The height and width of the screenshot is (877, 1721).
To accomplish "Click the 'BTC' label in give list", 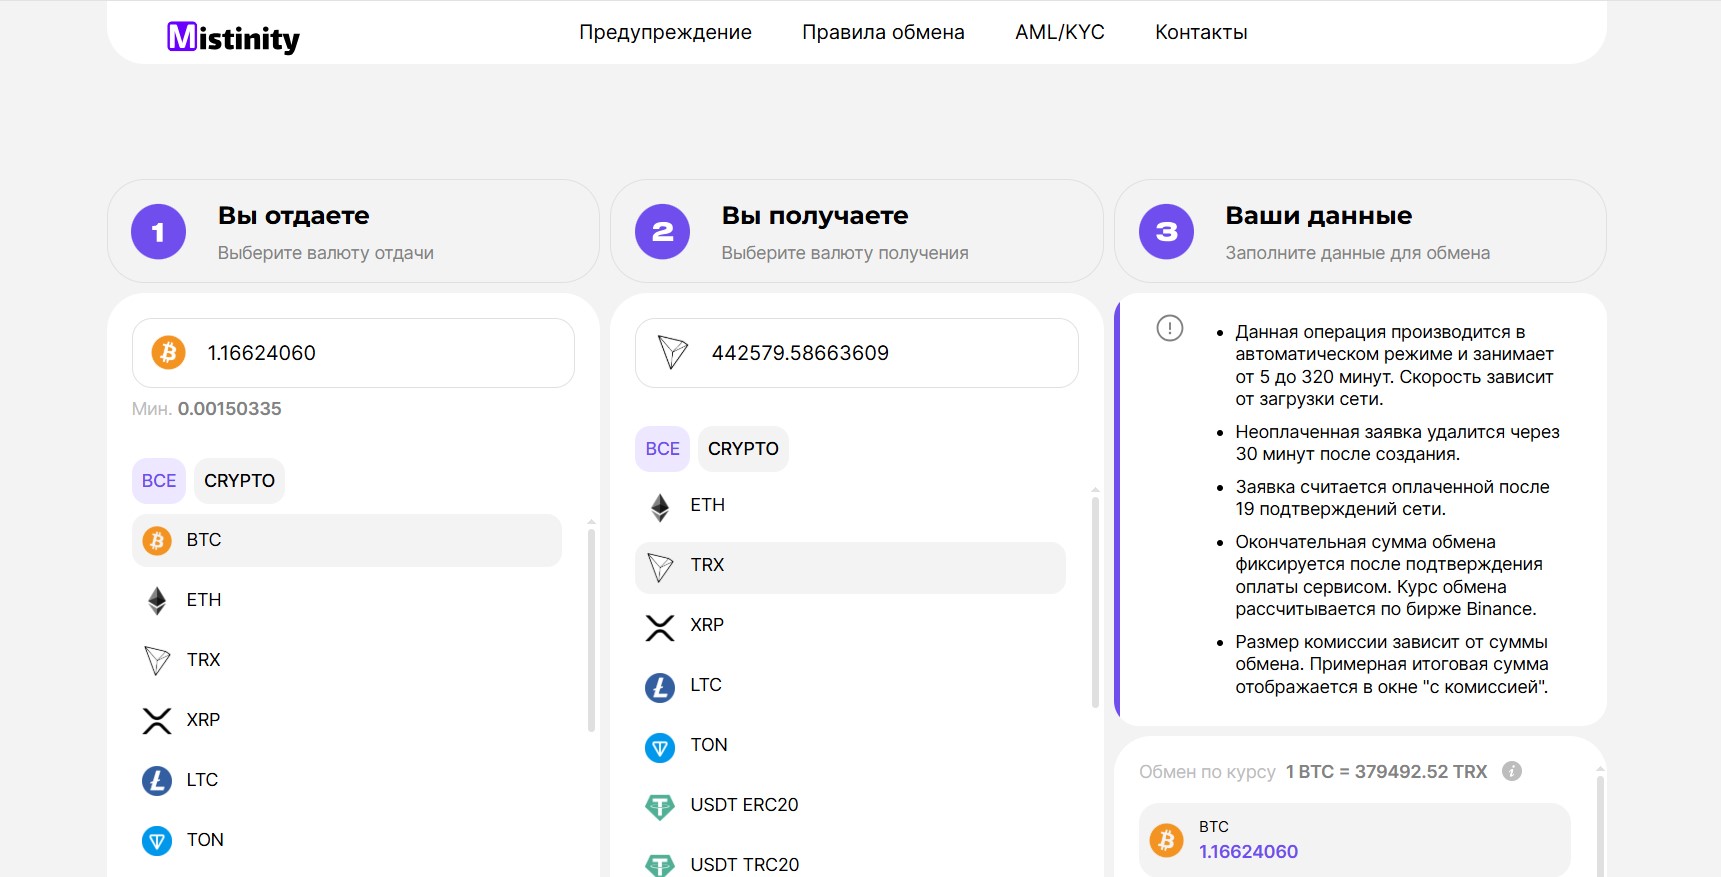I will [x=204, y=540].
